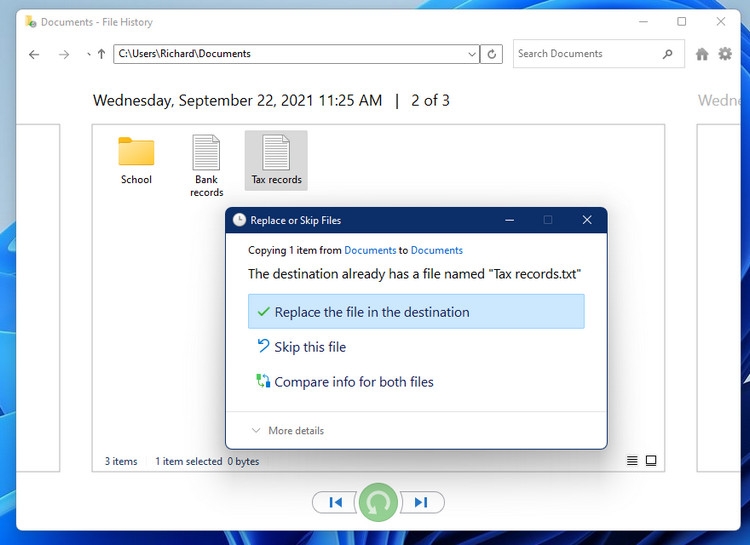The width and height of the screenshot is (750, 545).
Task: Click the File History window title icon
Action: [31, 22]
